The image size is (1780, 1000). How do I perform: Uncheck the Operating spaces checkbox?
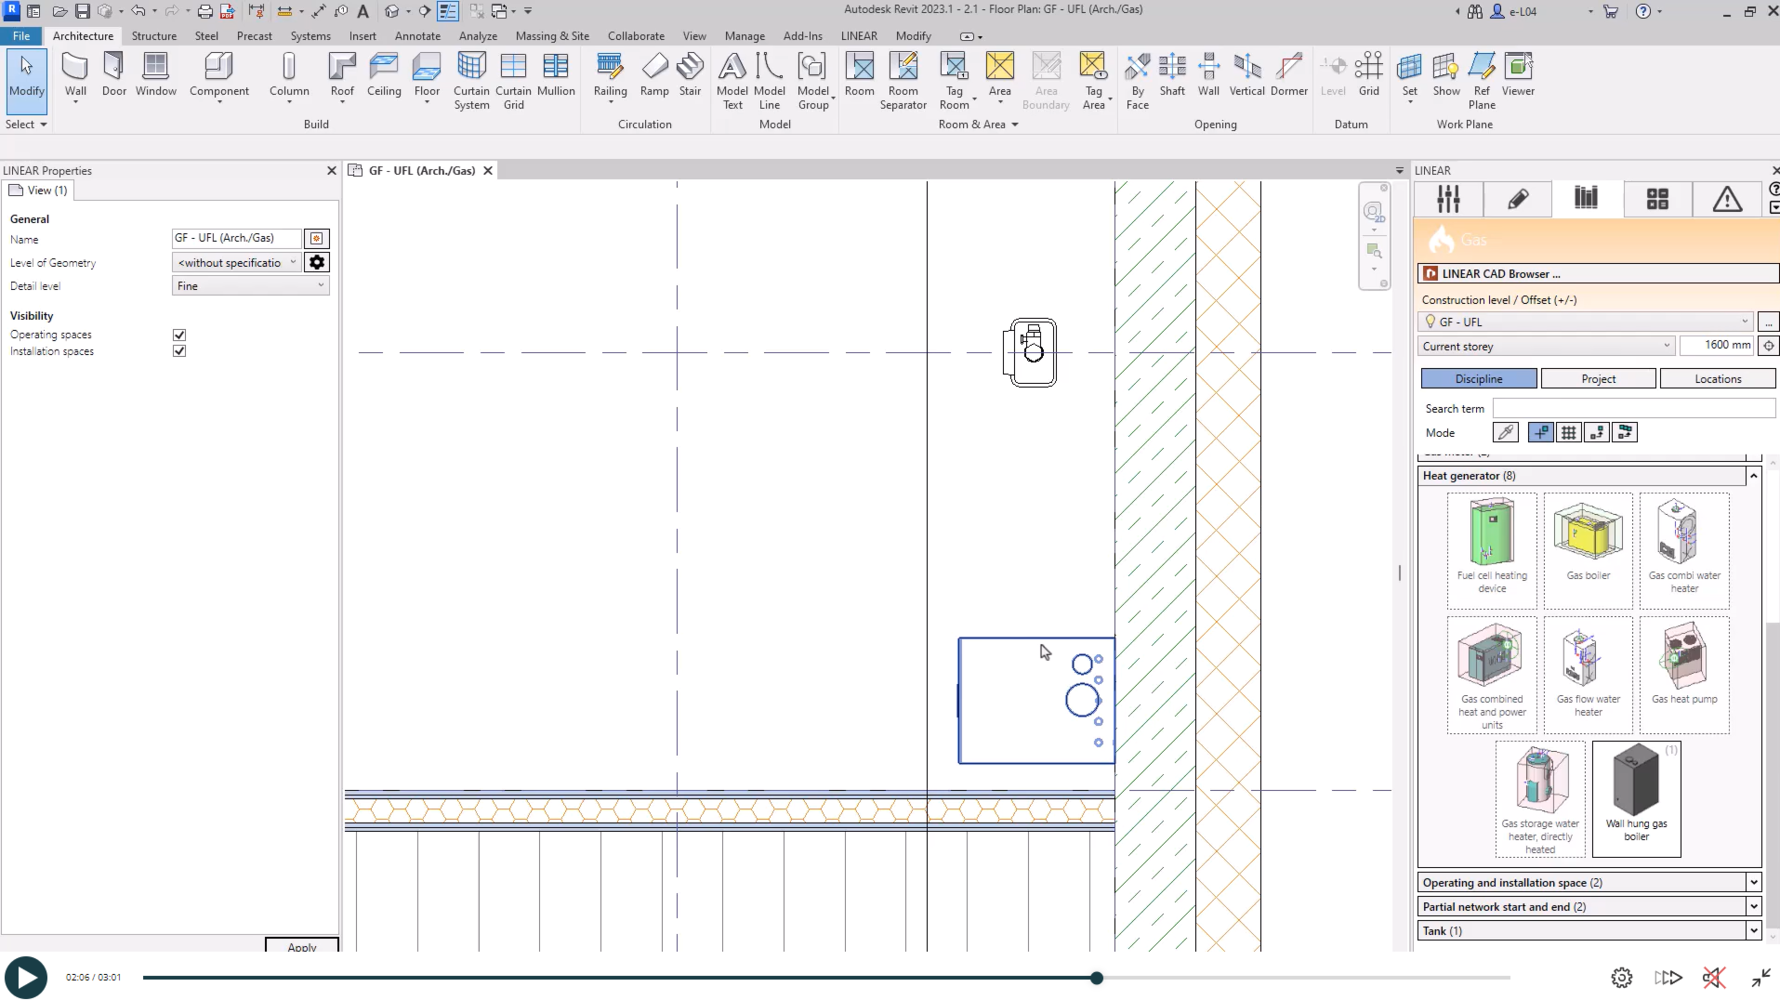[180, 335]
